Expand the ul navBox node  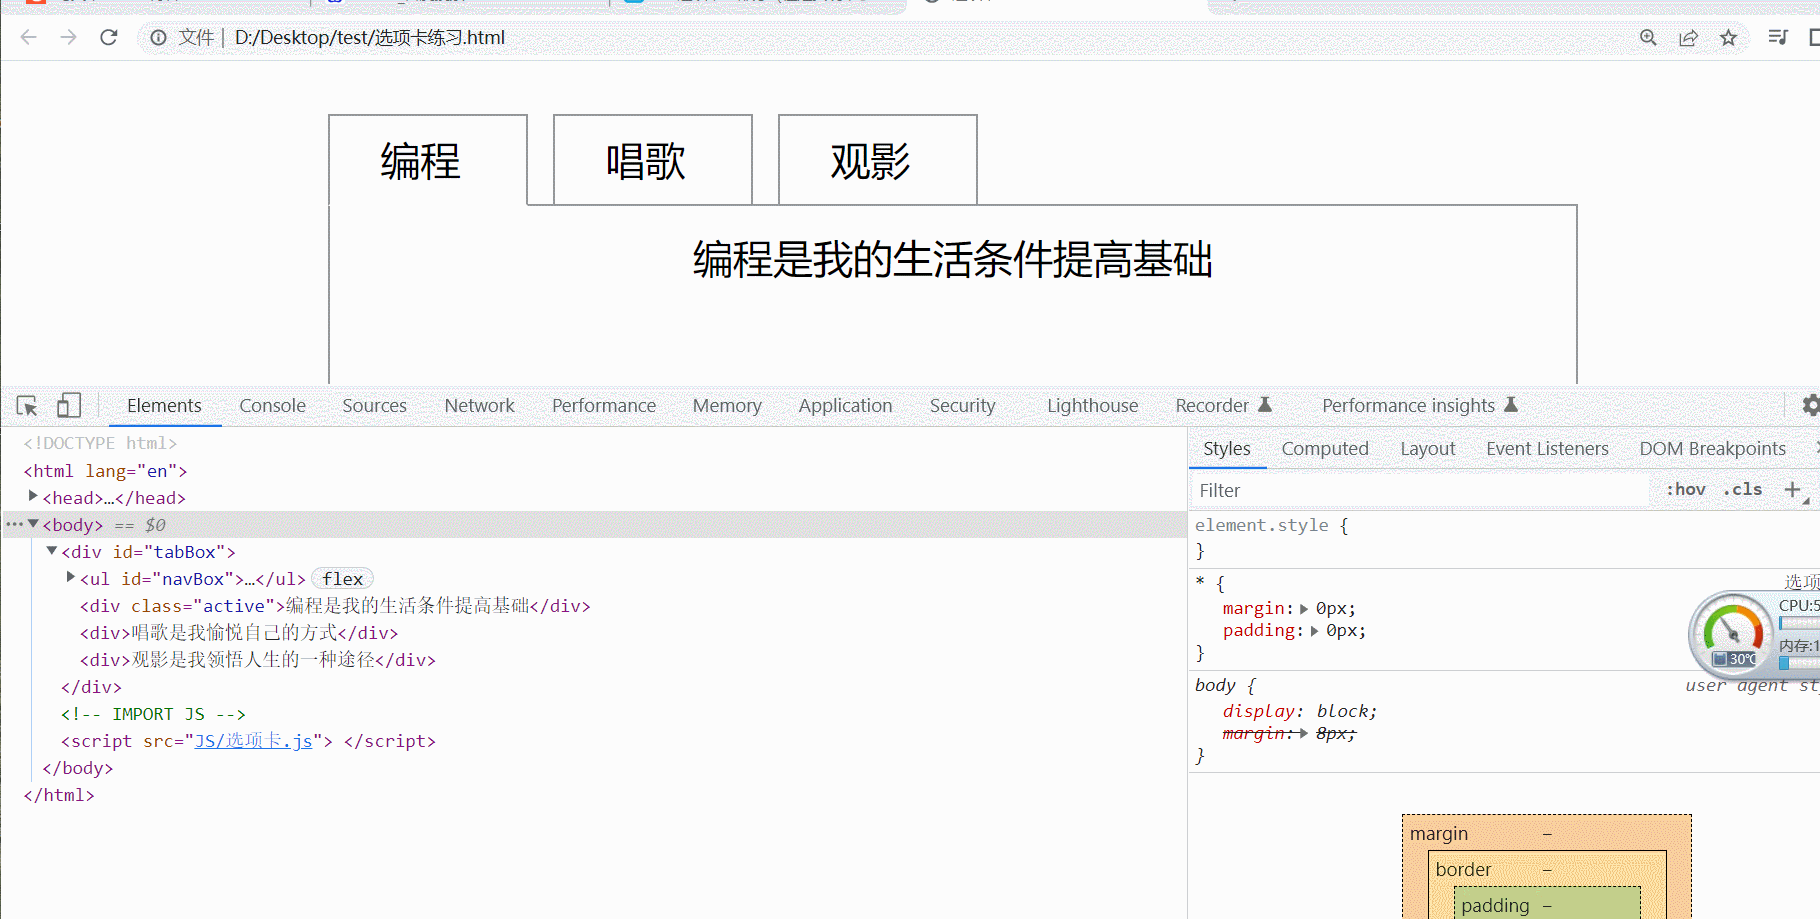point(71,577)
